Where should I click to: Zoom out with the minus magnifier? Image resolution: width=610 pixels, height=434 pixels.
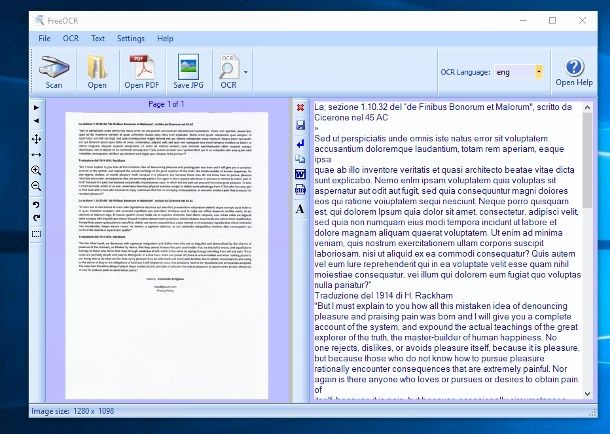pos(37,186)
